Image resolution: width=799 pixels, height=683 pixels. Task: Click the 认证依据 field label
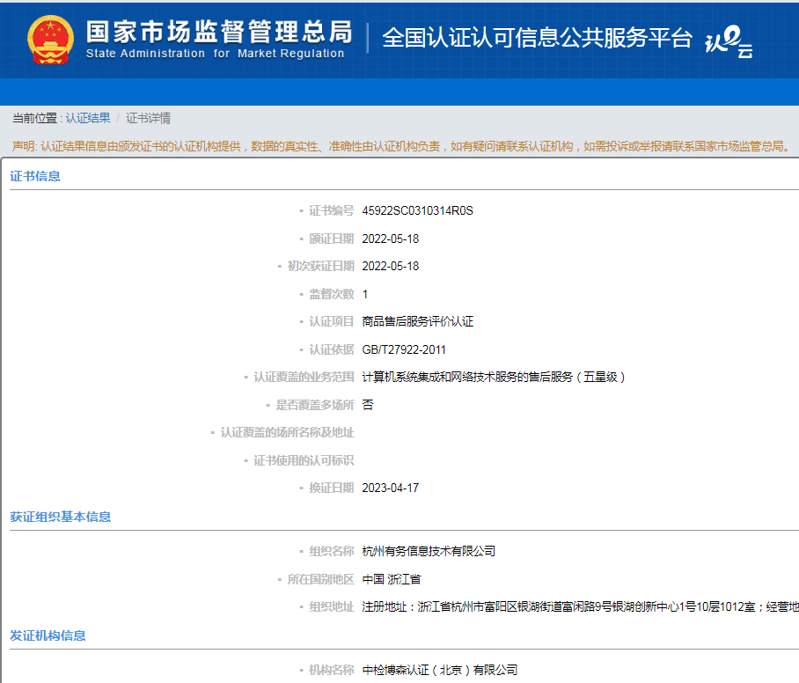331,350
